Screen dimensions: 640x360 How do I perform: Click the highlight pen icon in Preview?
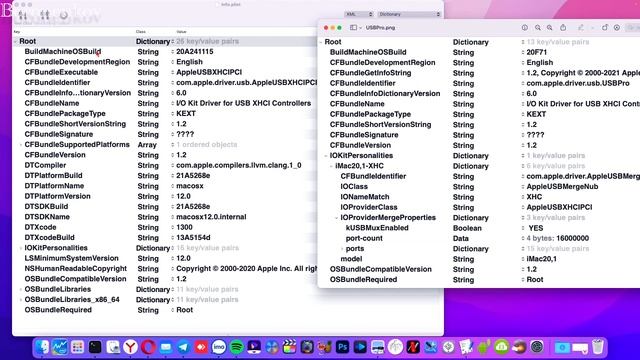pyautogui.click(x=580, y=28)
